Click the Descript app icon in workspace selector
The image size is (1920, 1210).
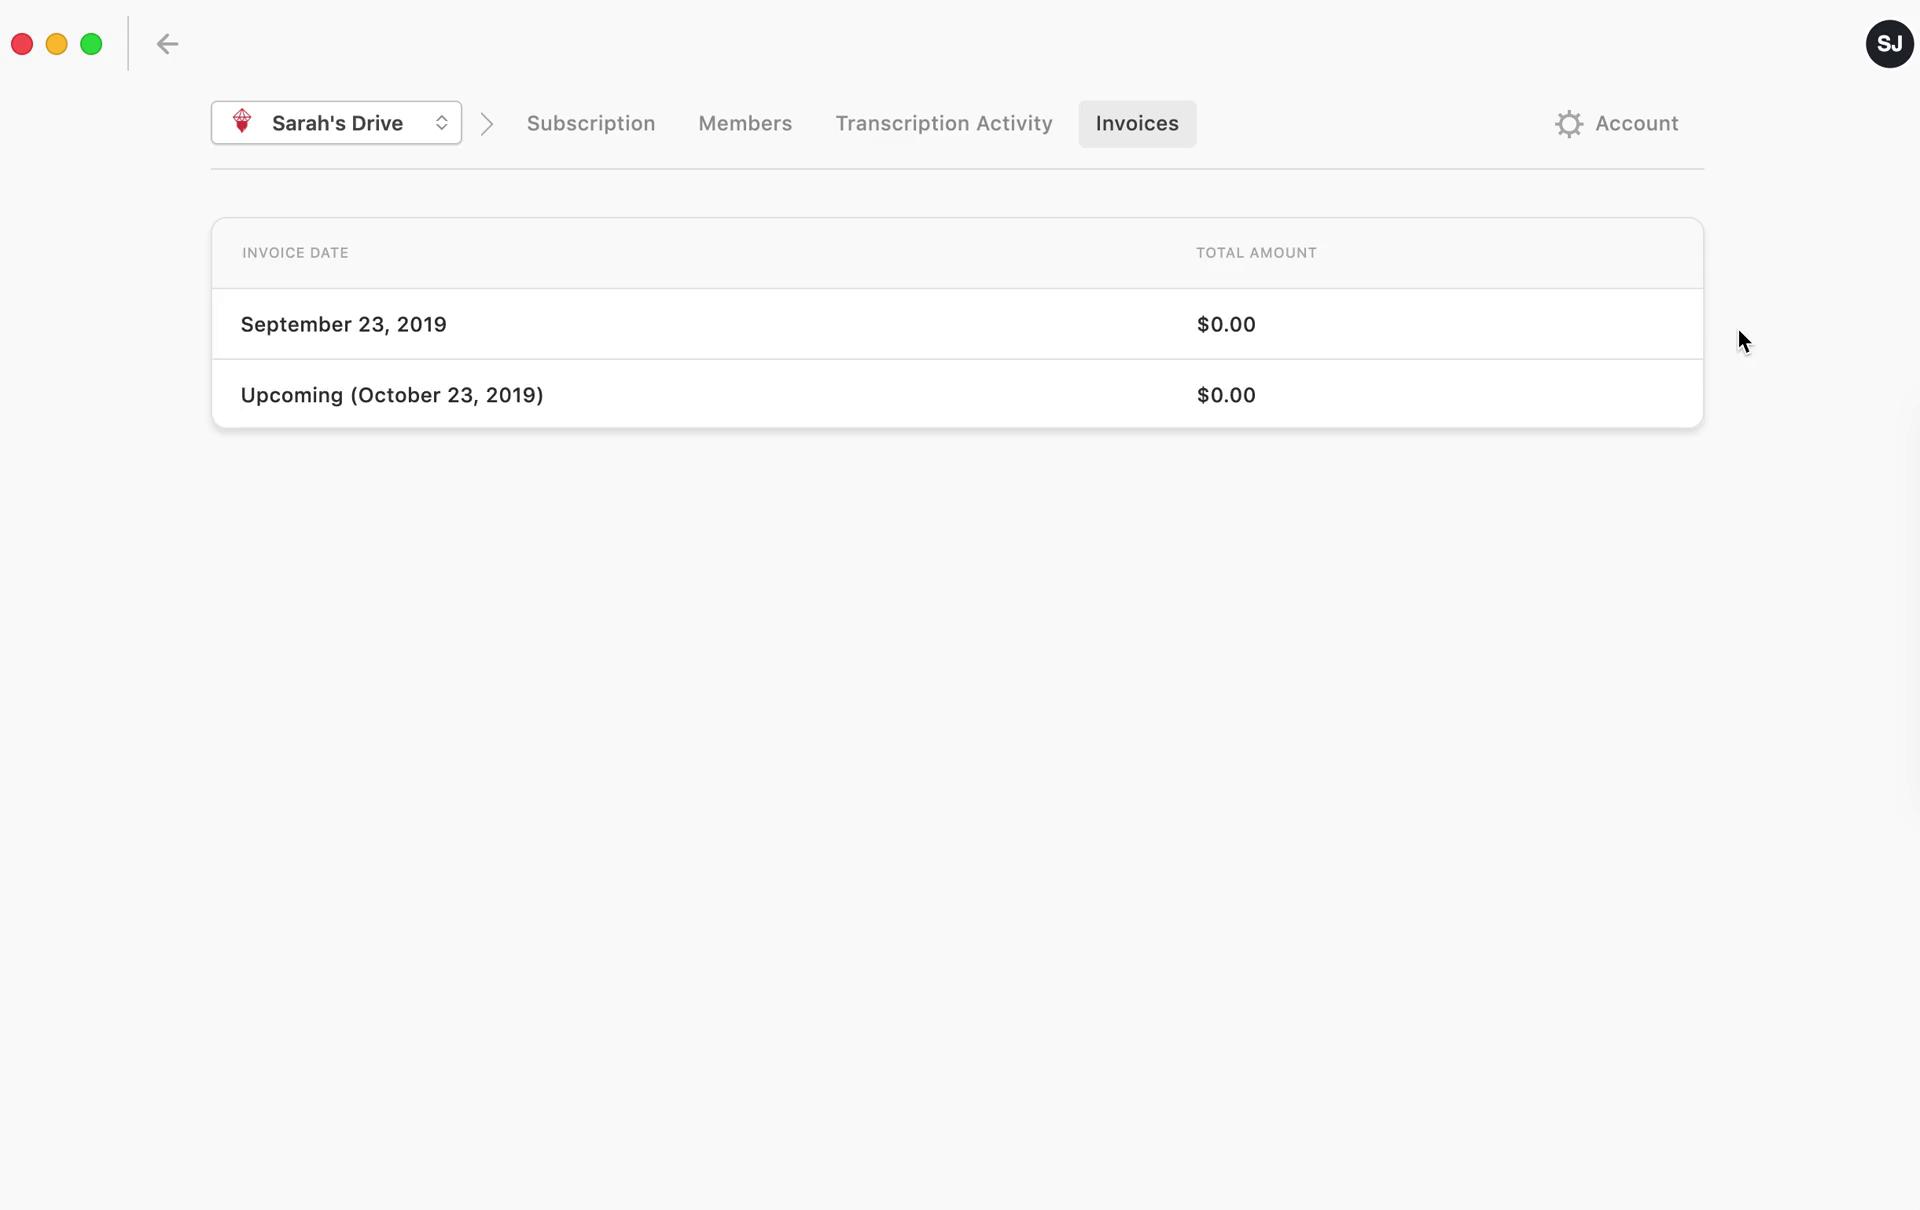[241, 123]
